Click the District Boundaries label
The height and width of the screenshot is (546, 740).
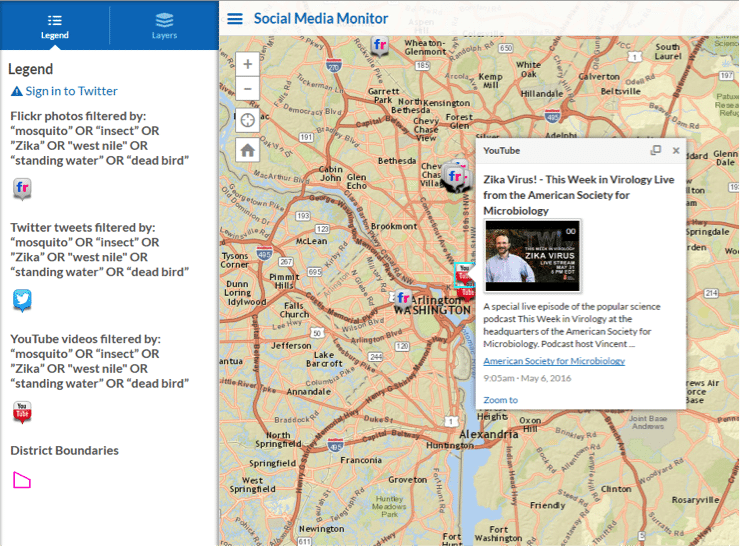65,450
